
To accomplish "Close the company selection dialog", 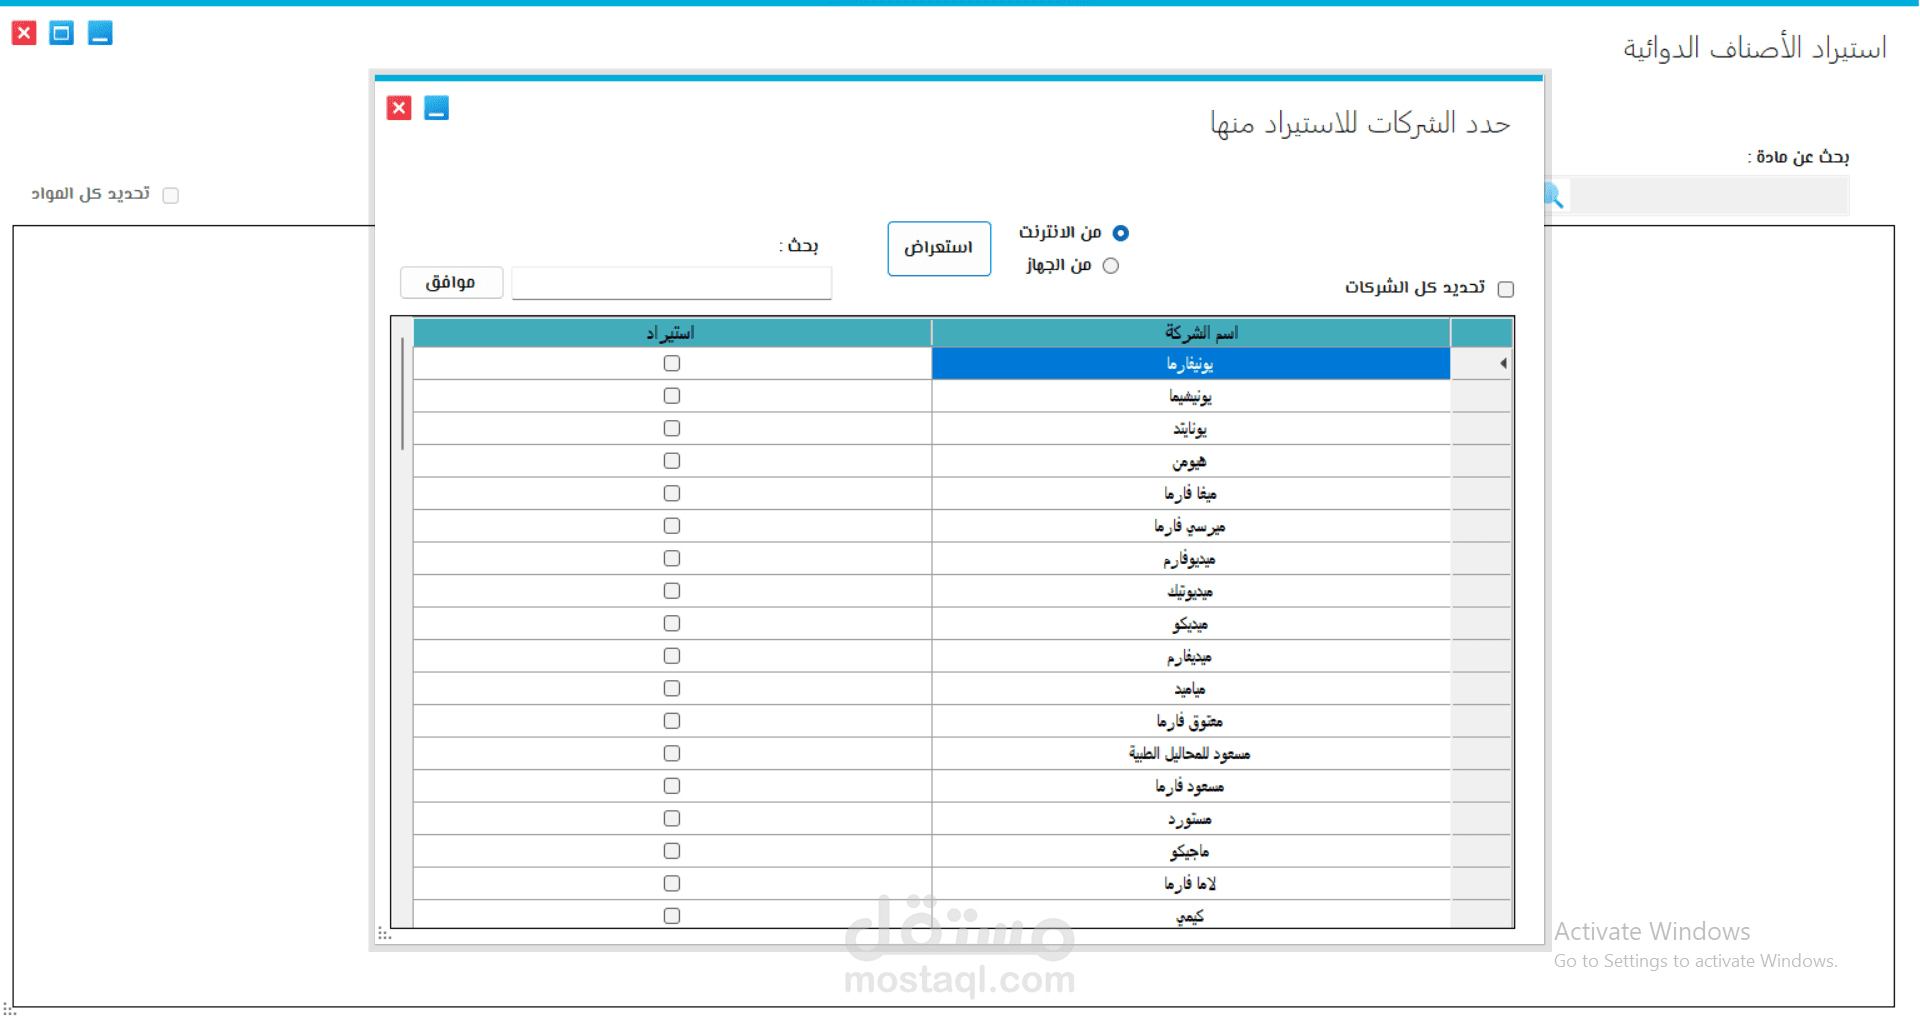I will (x=399, y=108).
